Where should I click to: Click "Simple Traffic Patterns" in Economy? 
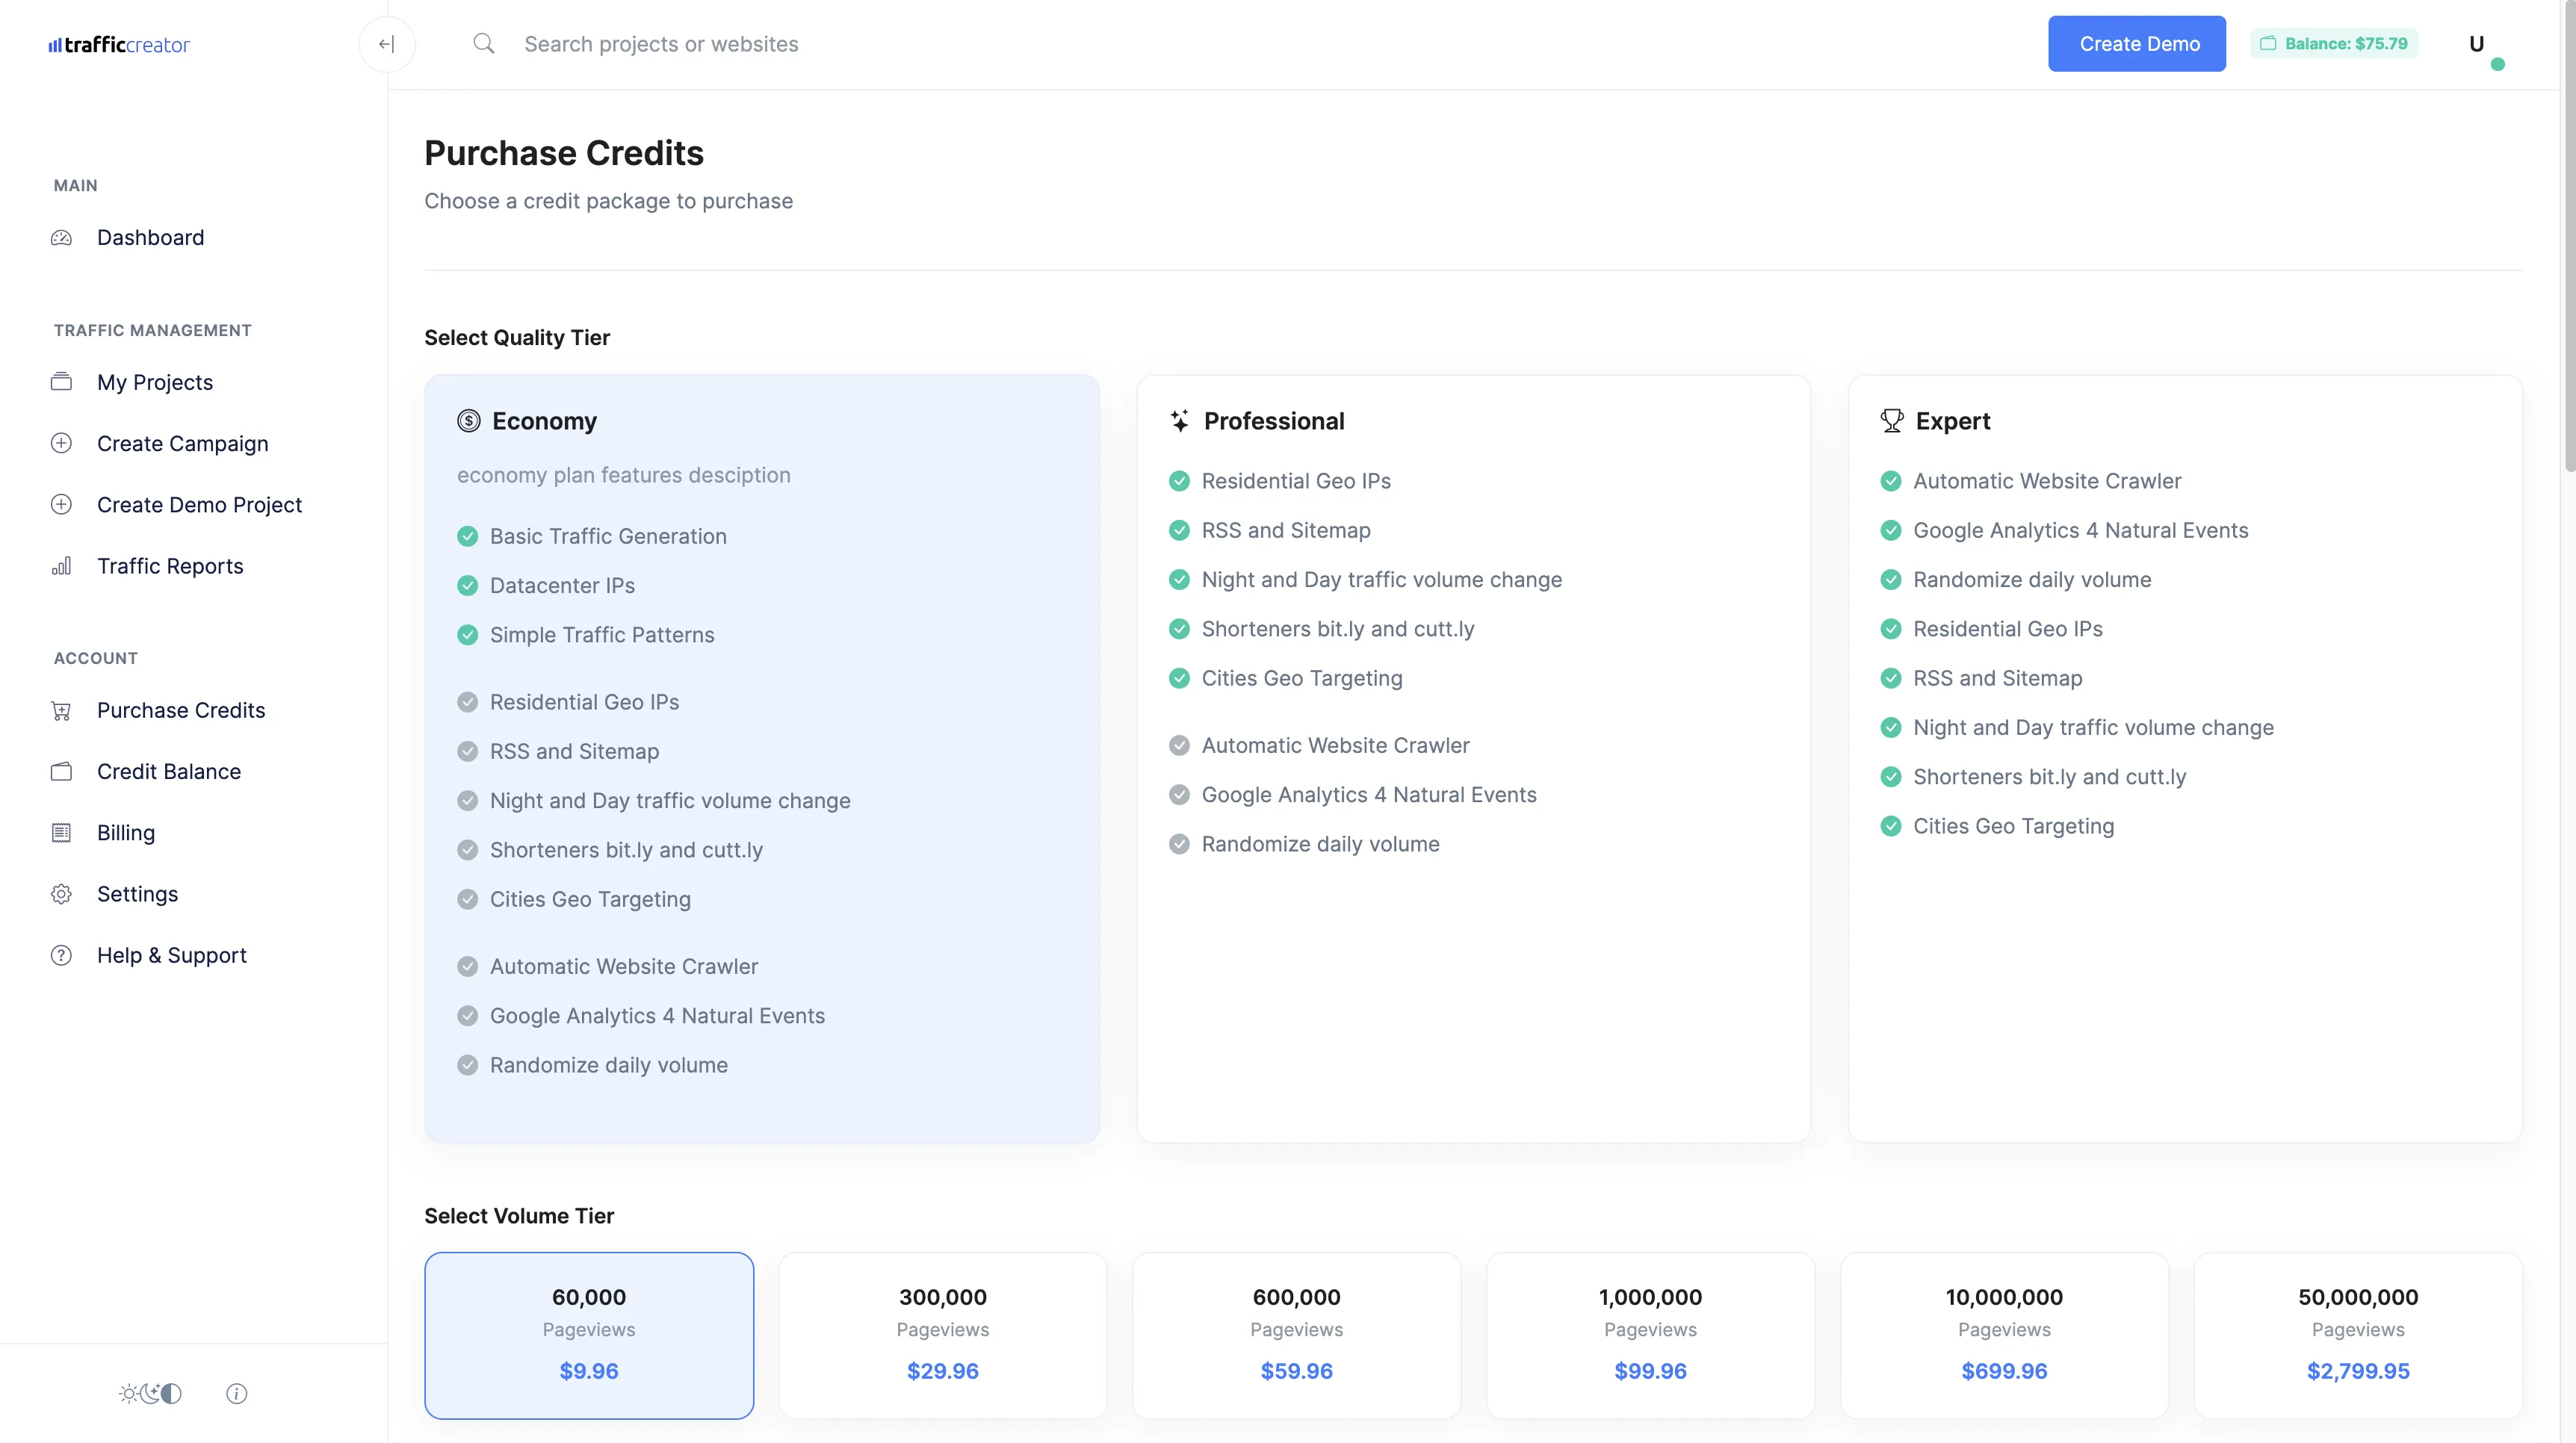[602, 635]
